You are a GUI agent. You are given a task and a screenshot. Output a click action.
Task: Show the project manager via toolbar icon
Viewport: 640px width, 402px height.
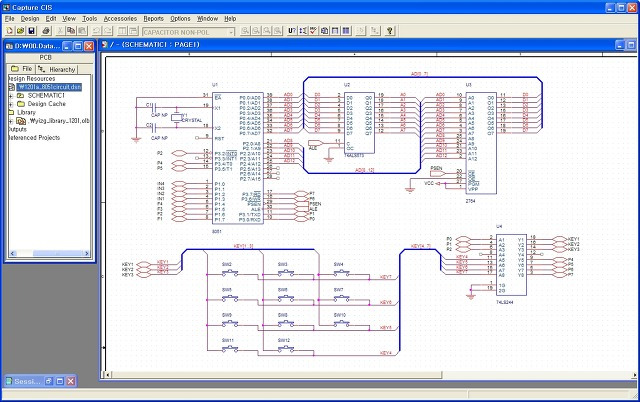point(376,31)
